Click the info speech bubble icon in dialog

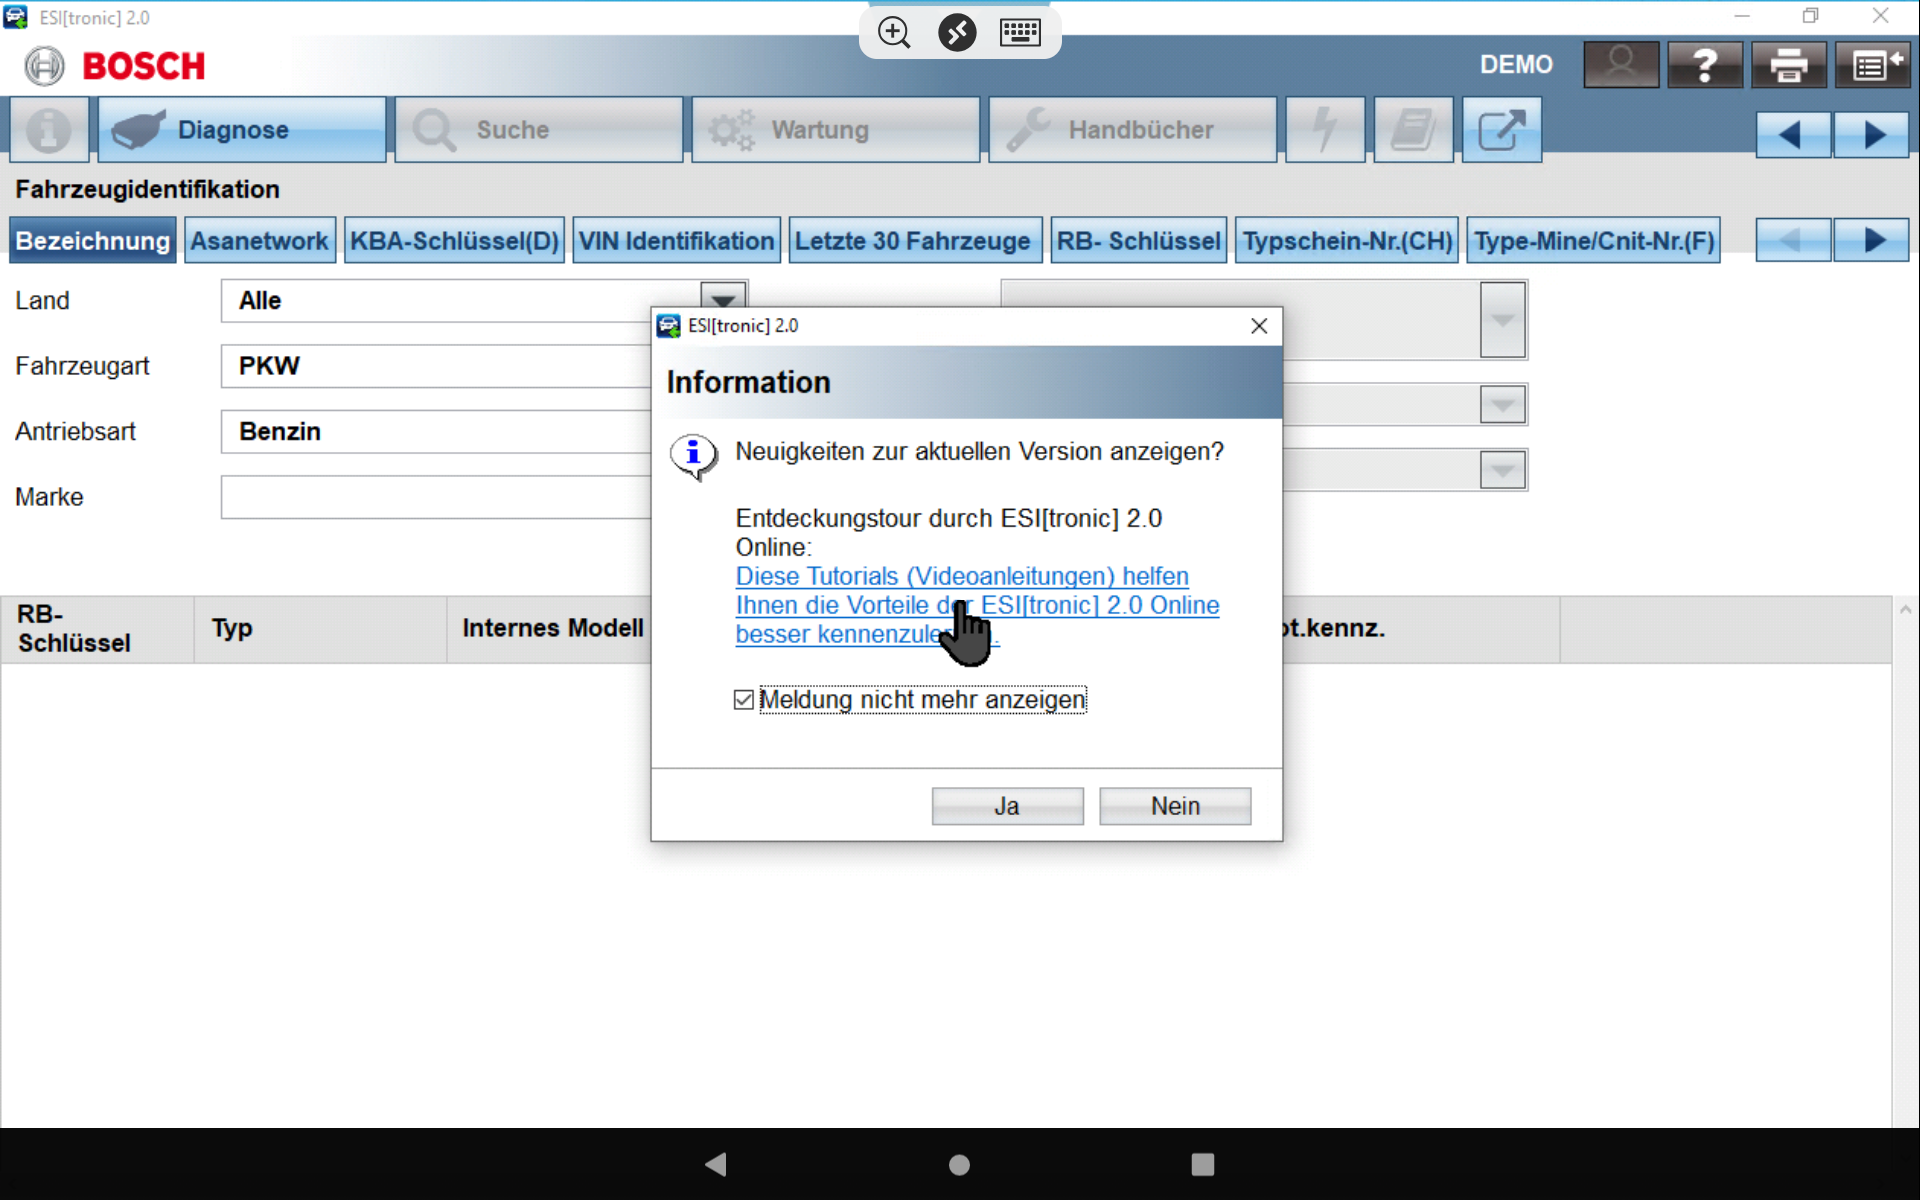[x=693, y=457]
